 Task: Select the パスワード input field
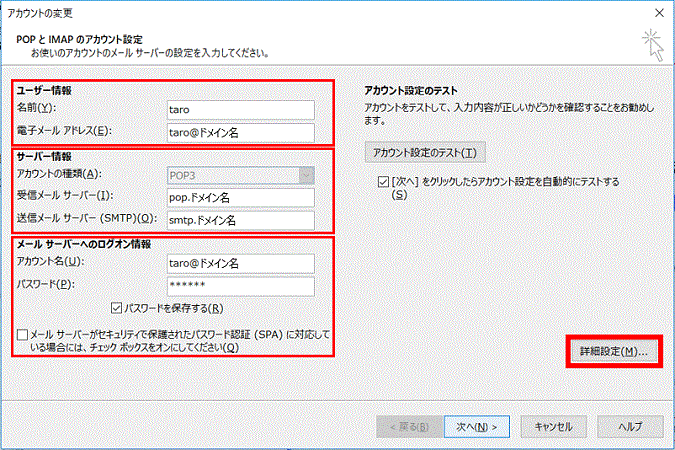[x=241, y=286]
